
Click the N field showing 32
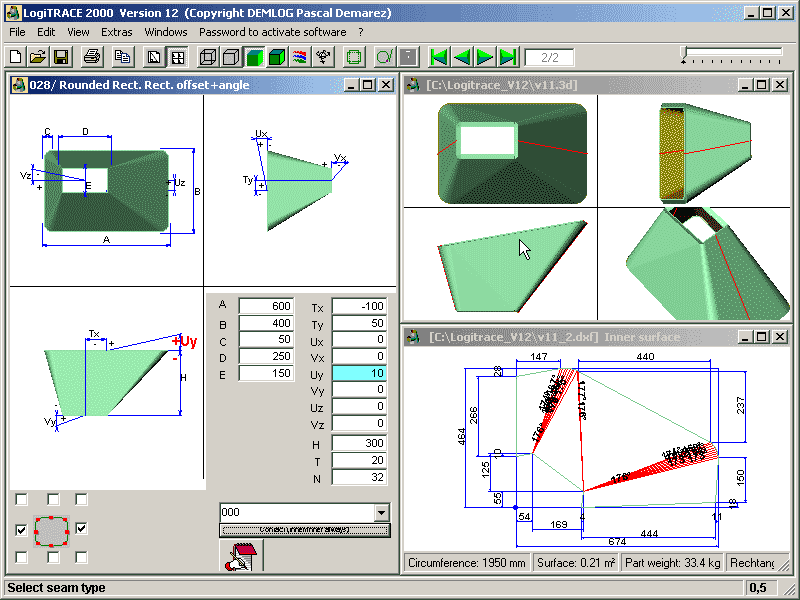(x=359, y=477)
